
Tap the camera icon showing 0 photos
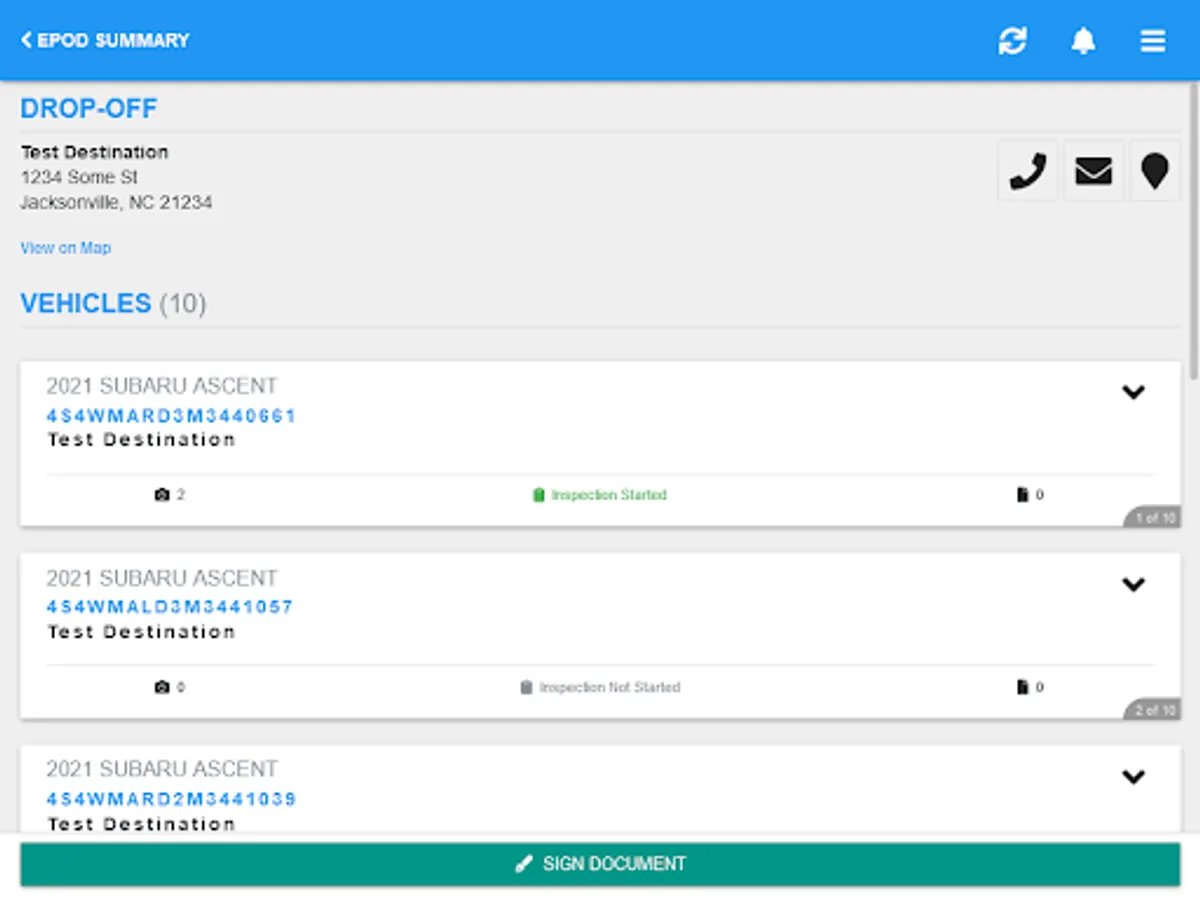(x=161, y=687)
